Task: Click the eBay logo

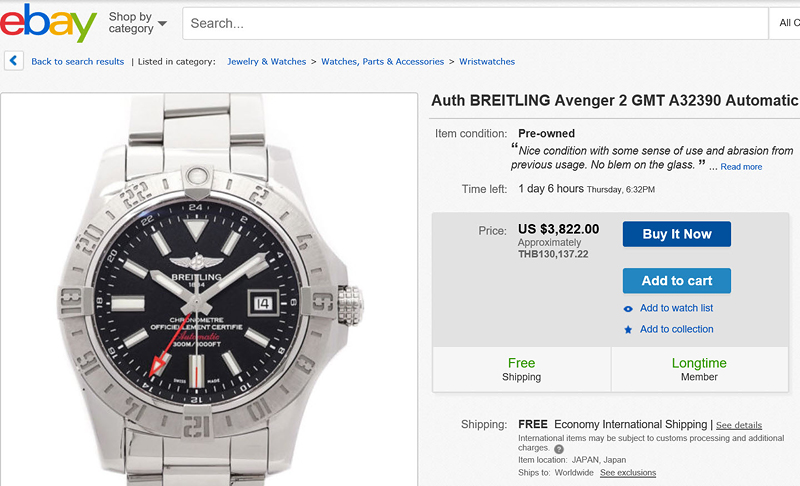Action: [48, 23]
